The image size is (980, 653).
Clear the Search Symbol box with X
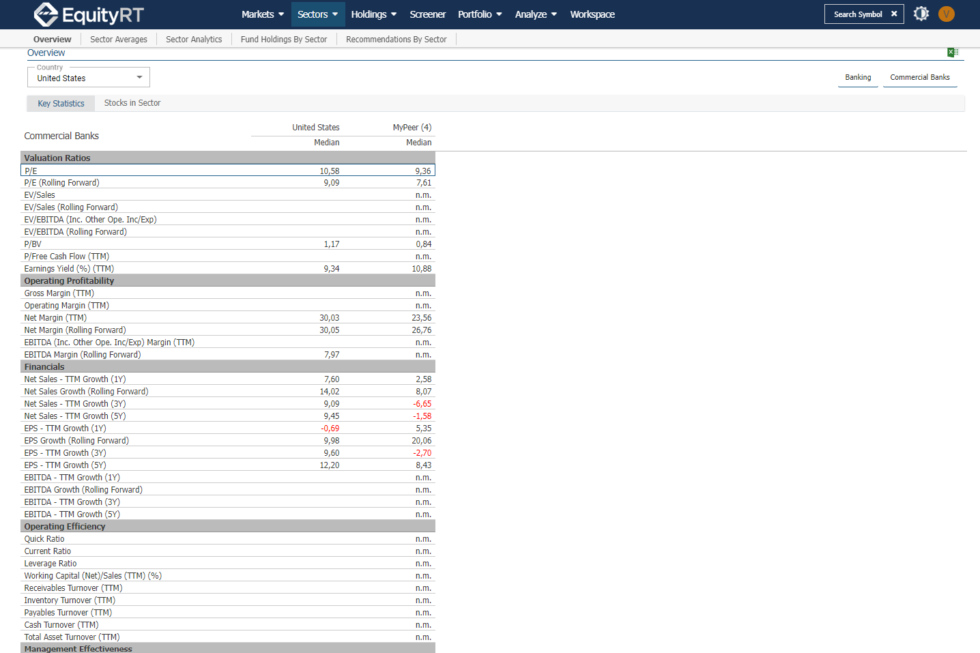(894, 14)
